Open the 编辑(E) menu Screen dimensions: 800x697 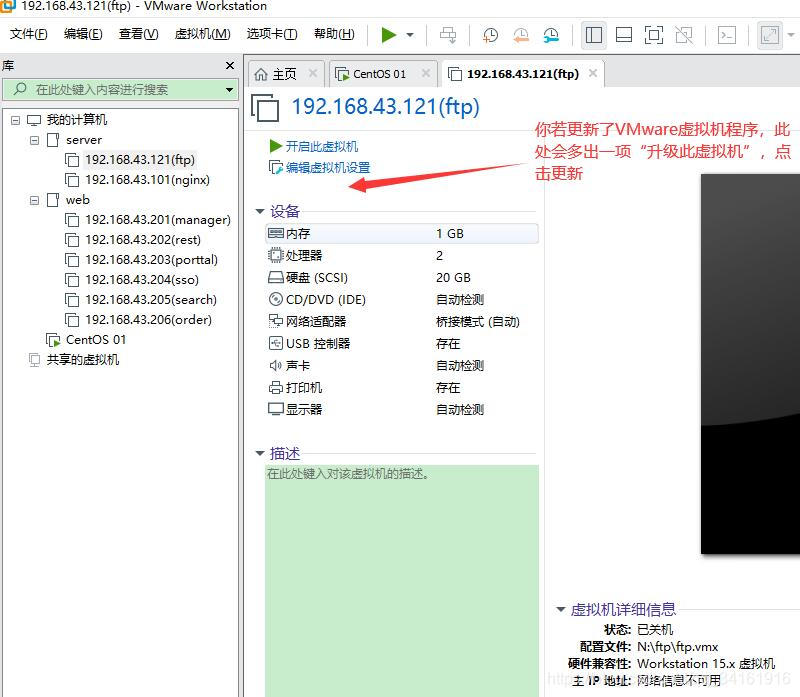(x=83, y=34)
